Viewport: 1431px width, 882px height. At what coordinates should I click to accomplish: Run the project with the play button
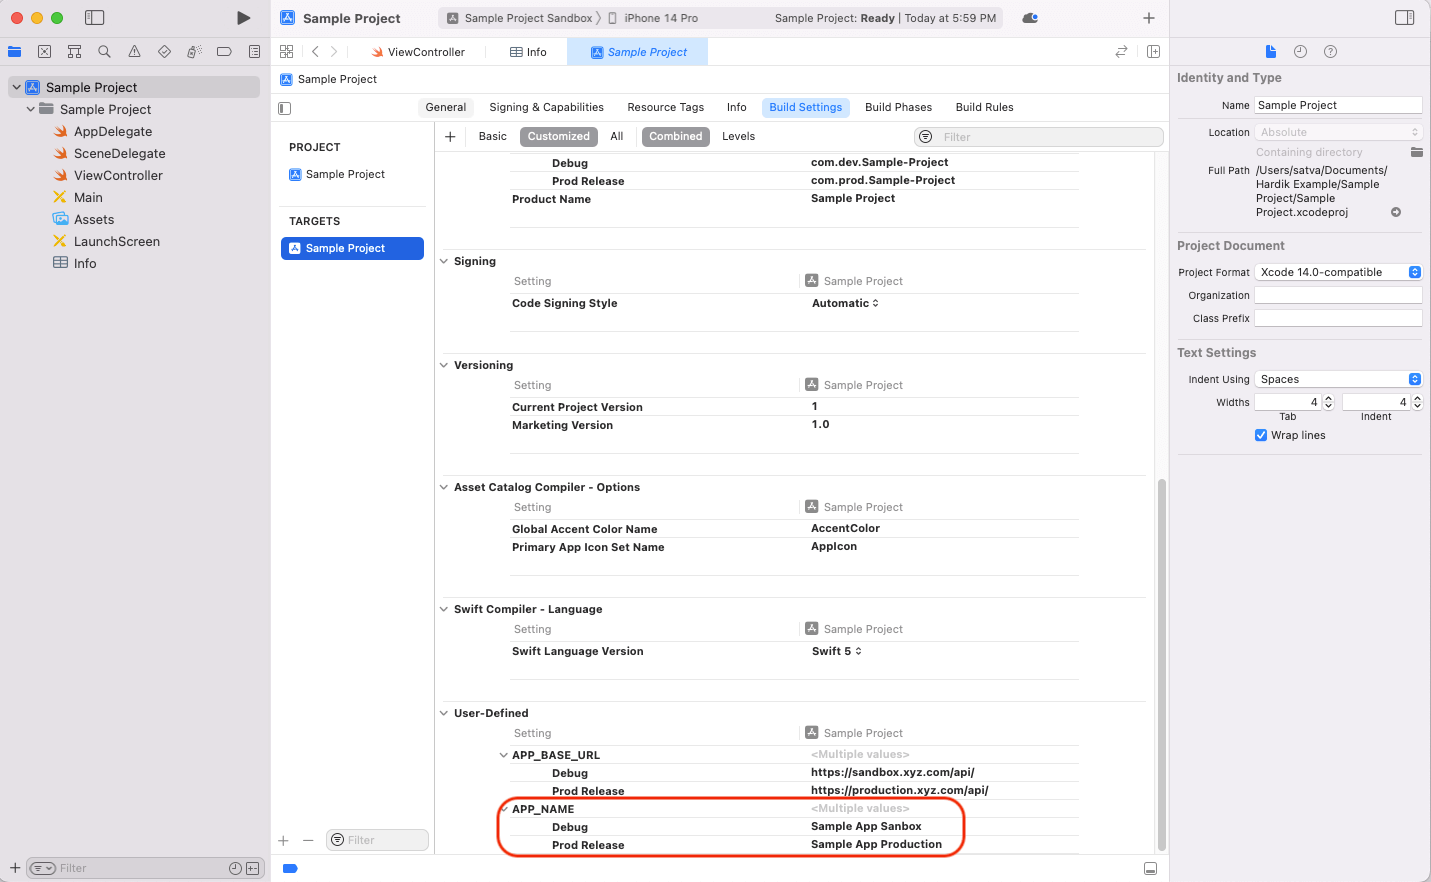[x=243, y=18]
